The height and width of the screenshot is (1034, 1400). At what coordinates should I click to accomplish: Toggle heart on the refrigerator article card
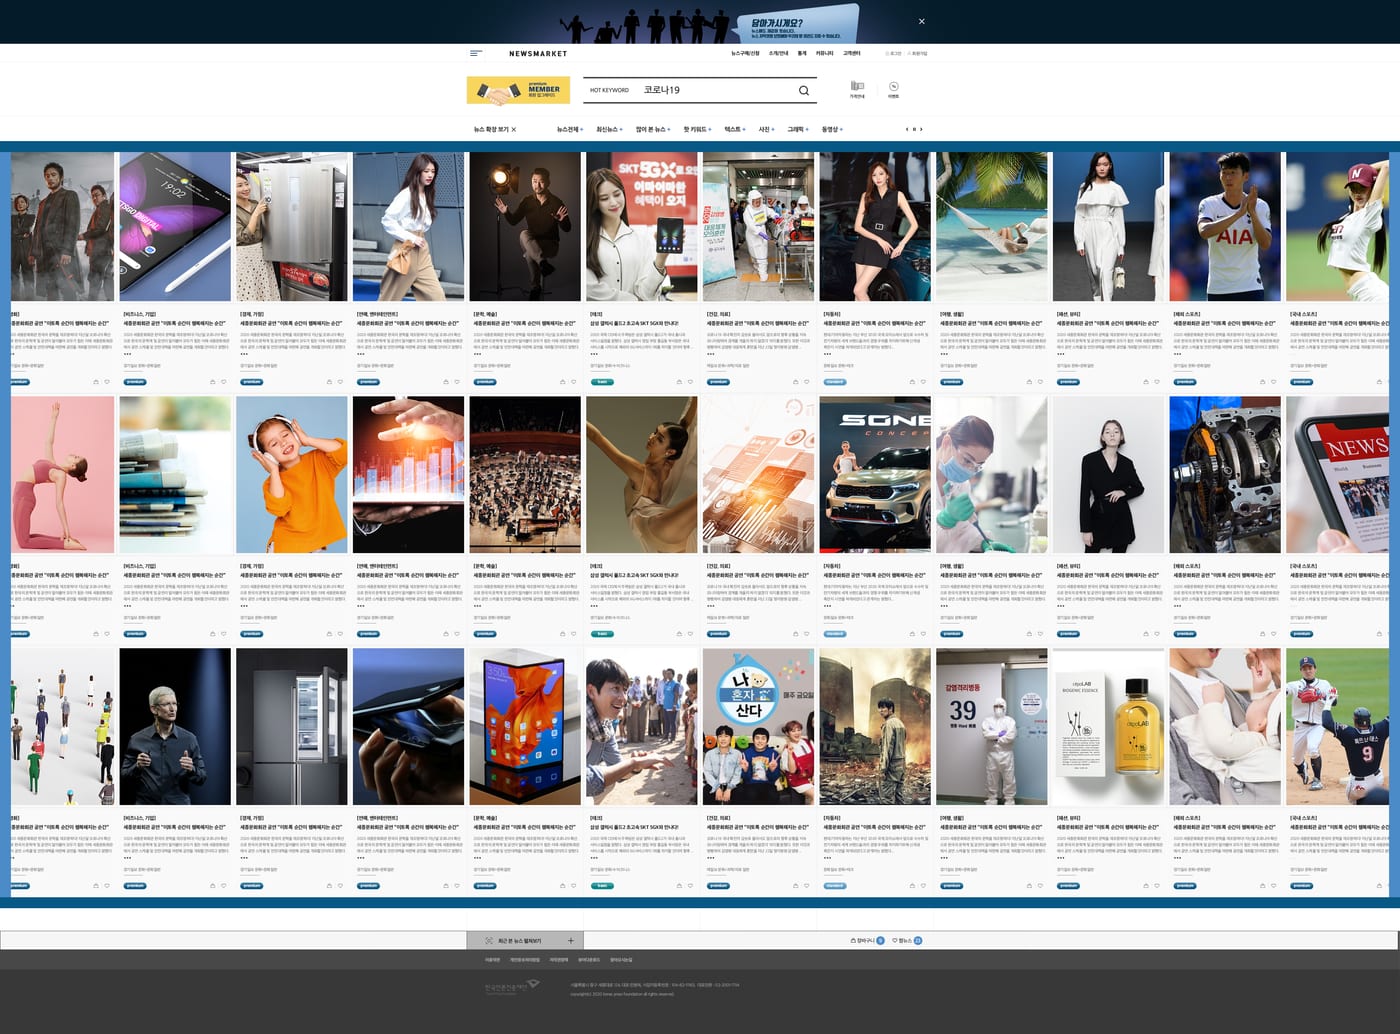340,381
